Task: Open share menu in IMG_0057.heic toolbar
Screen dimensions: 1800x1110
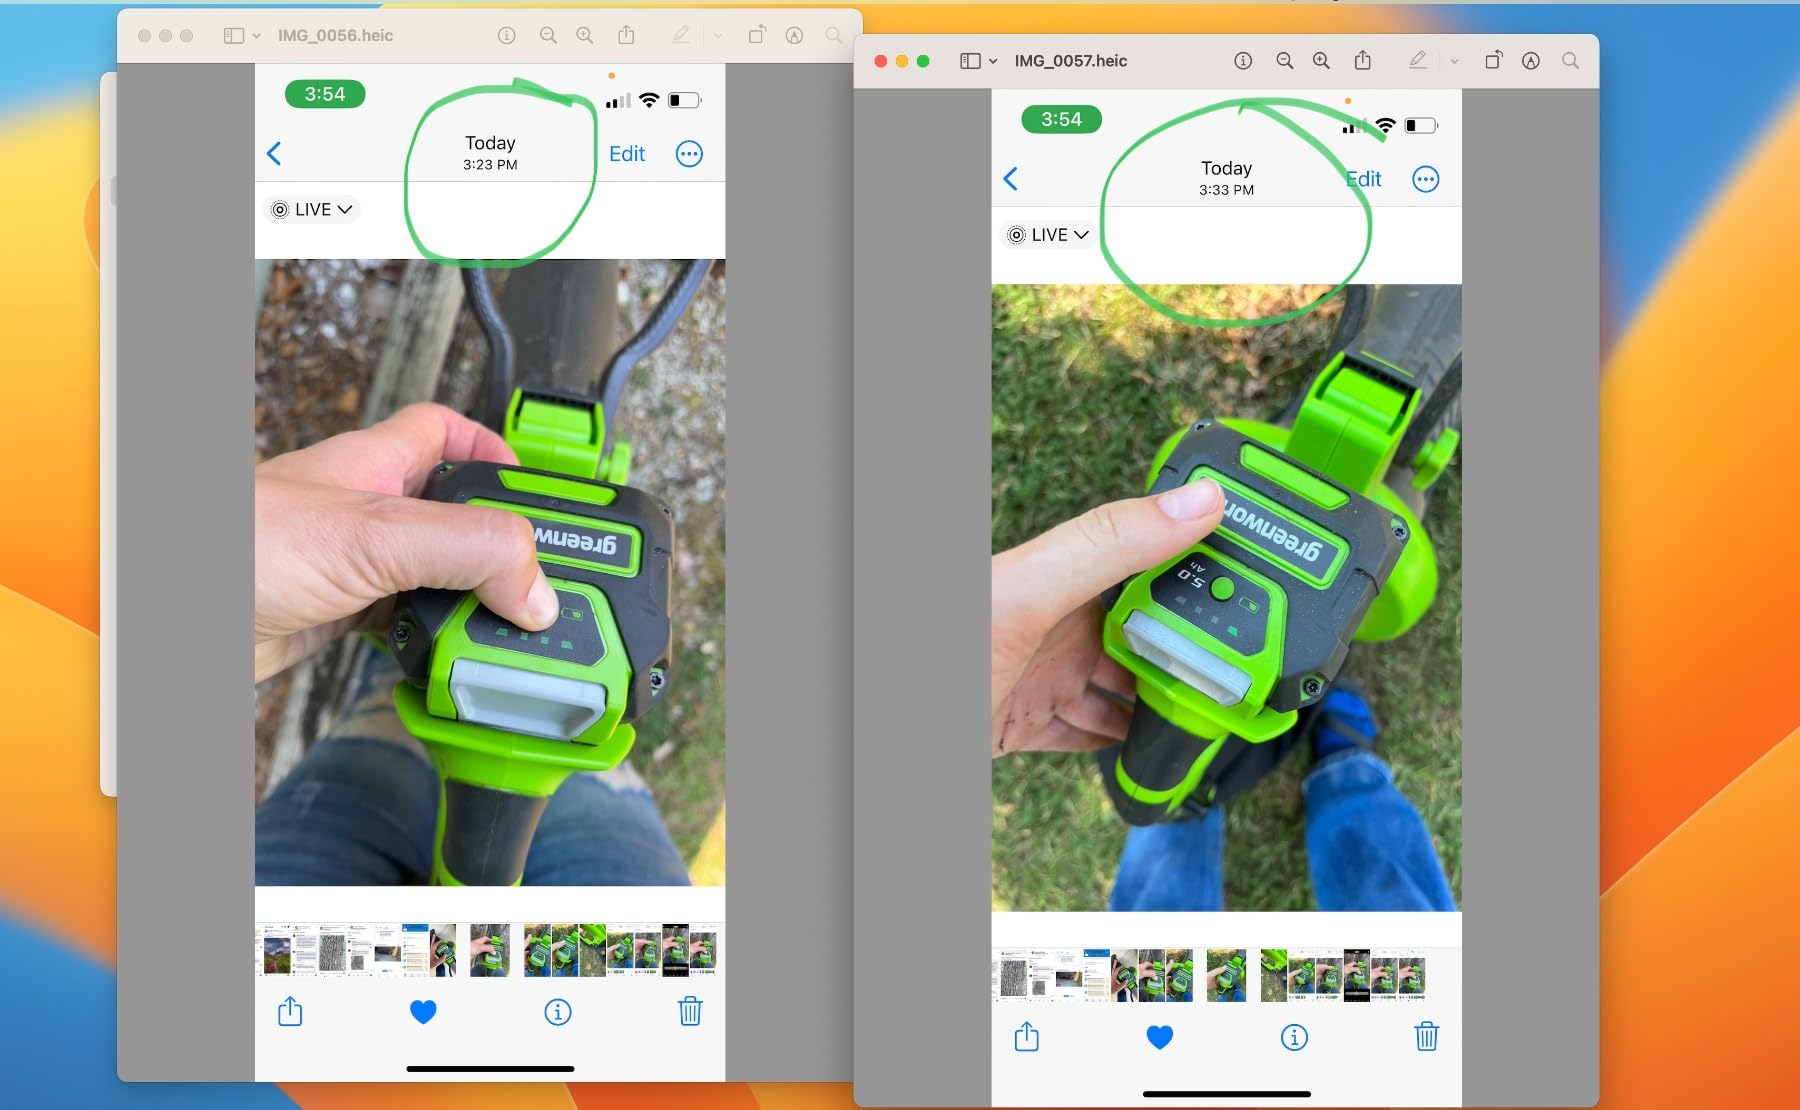Action: coord(1363,60)
